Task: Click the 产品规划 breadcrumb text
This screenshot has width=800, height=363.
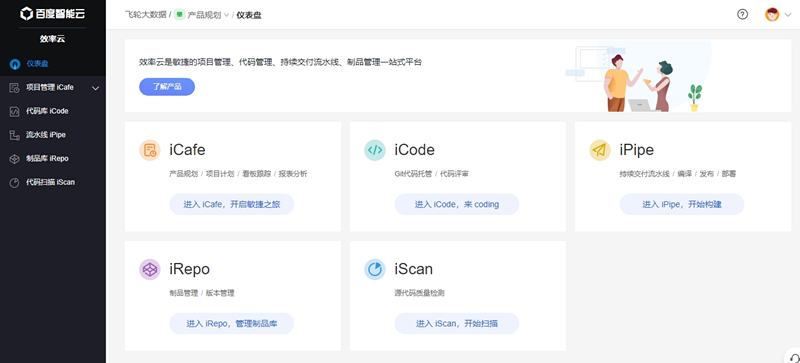Action: click(x=205, y=15)
